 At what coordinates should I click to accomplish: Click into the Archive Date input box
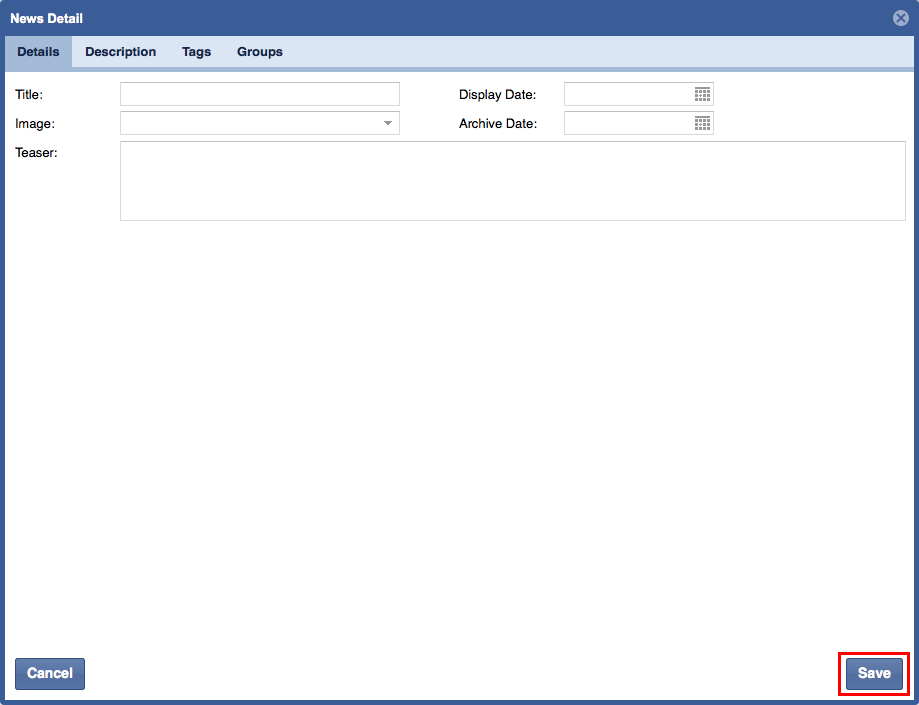628,123
